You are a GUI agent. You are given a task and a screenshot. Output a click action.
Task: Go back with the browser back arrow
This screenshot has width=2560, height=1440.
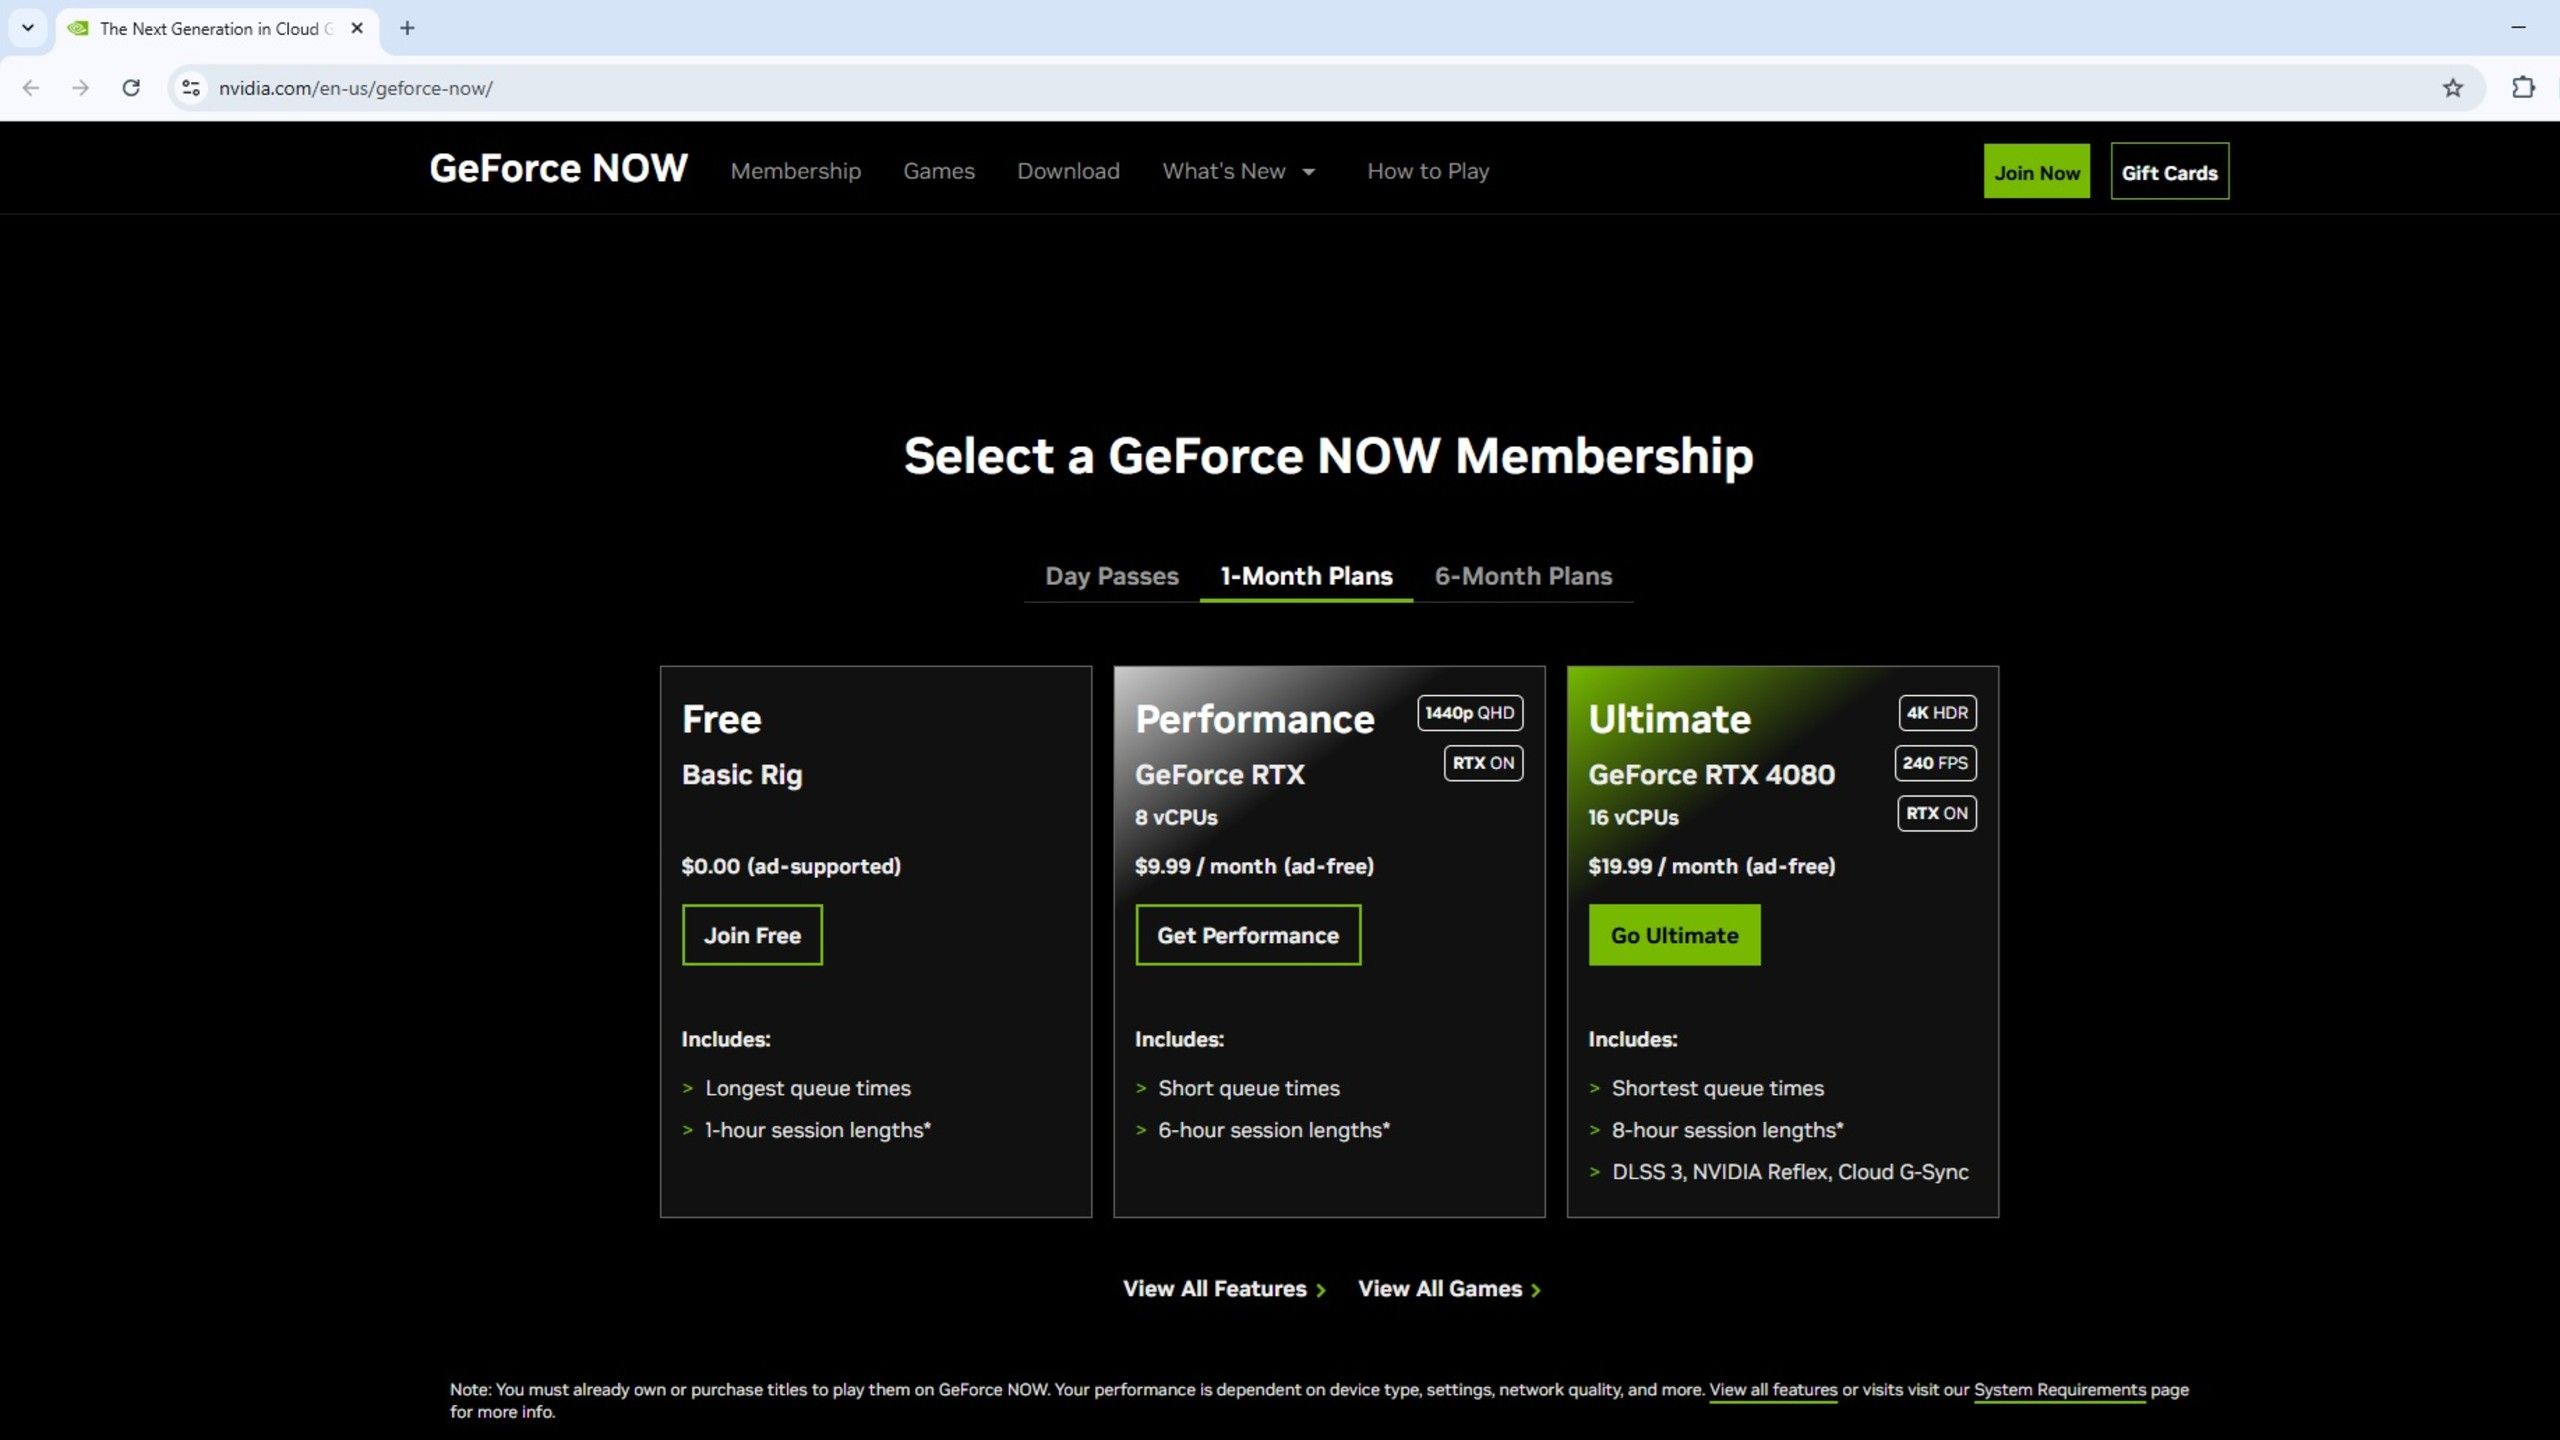(x=31, y=88)
